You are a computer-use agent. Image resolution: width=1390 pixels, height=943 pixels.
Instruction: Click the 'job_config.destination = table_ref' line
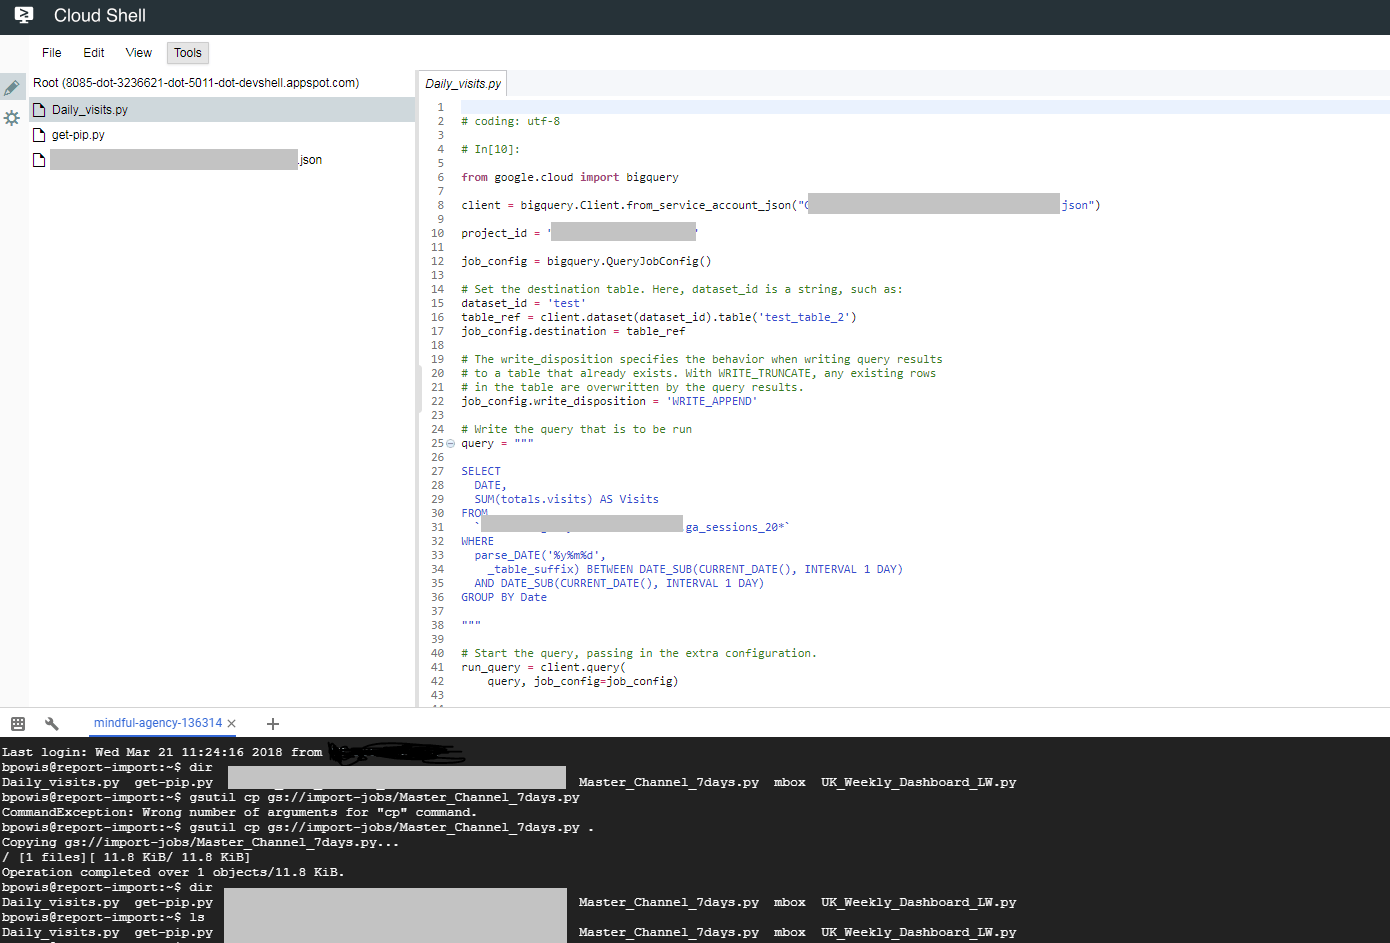tap(573, 331)
